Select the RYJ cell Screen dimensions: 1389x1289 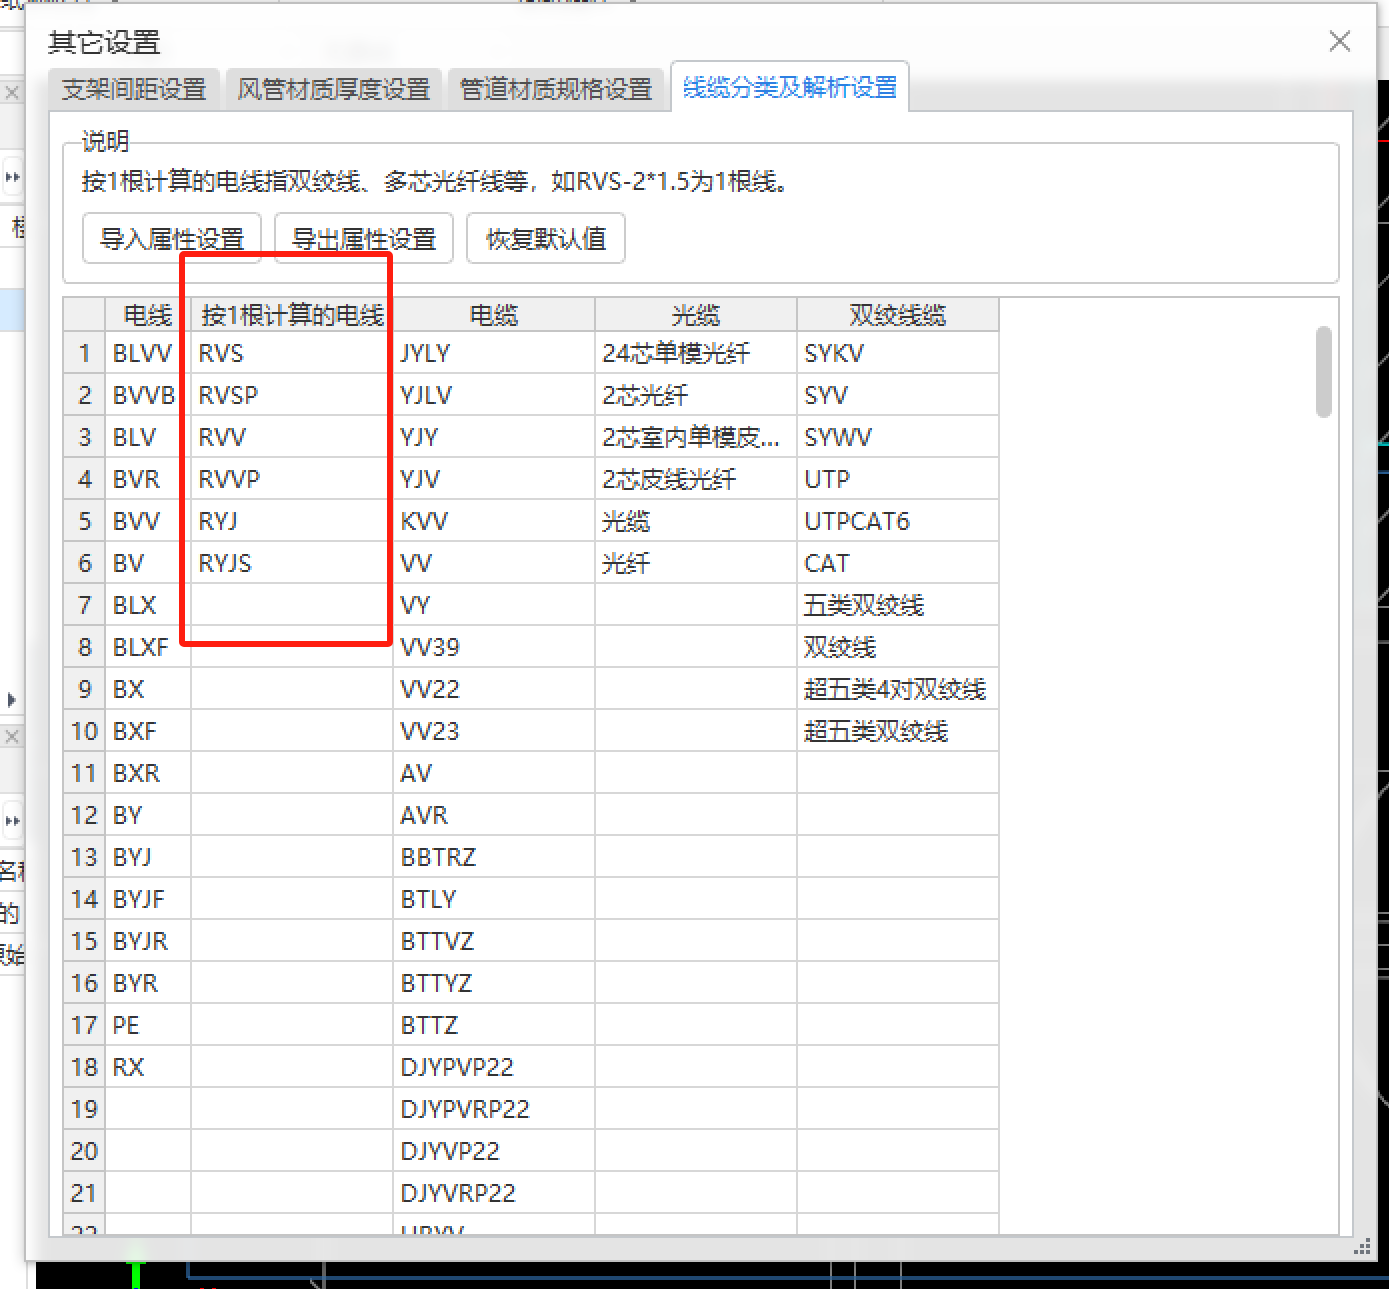292,521
